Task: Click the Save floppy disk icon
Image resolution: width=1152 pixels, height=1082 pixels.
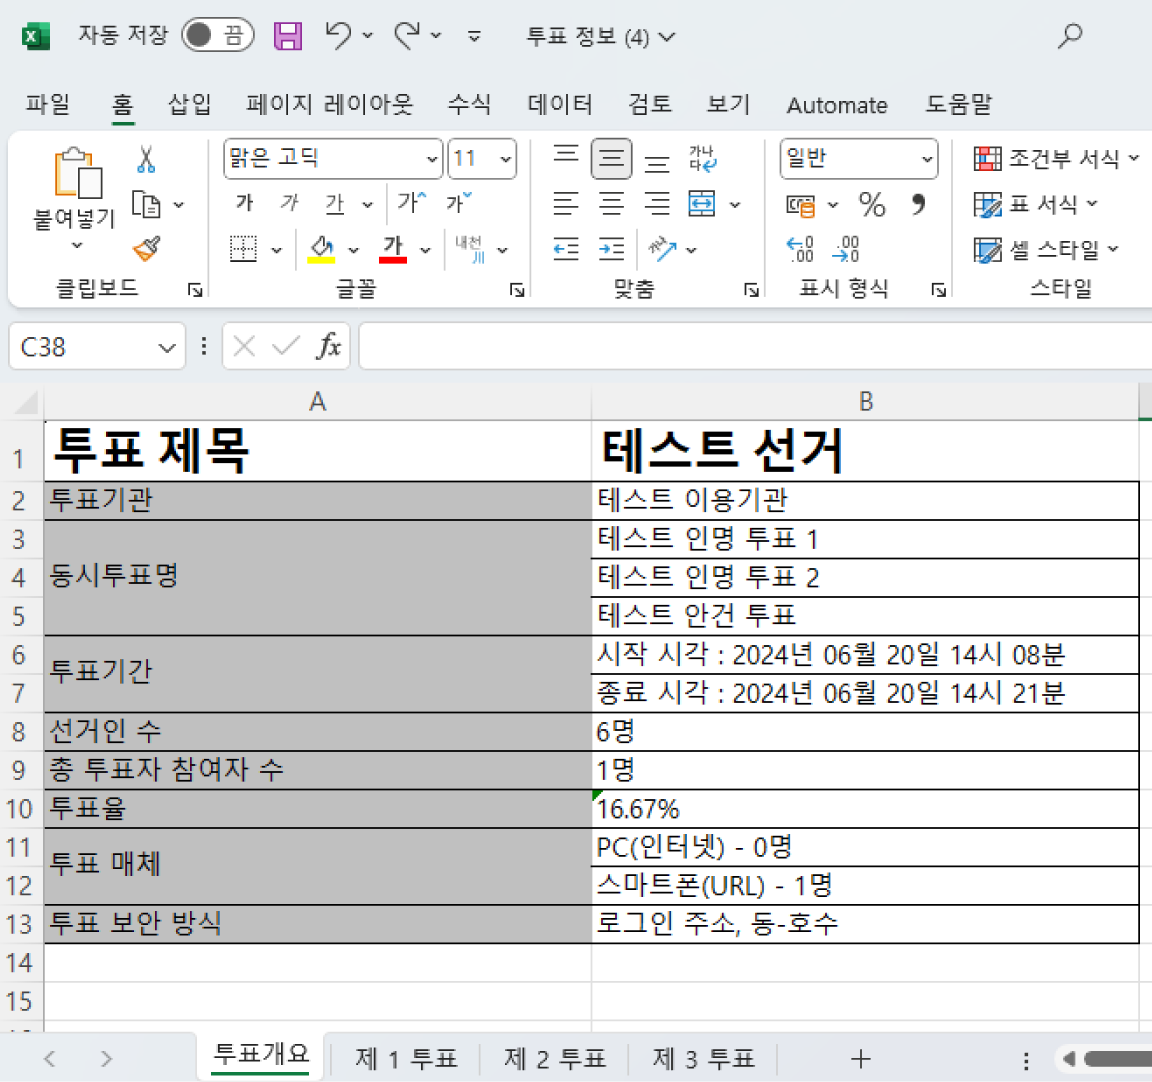Action: click(x=288, y=37)
